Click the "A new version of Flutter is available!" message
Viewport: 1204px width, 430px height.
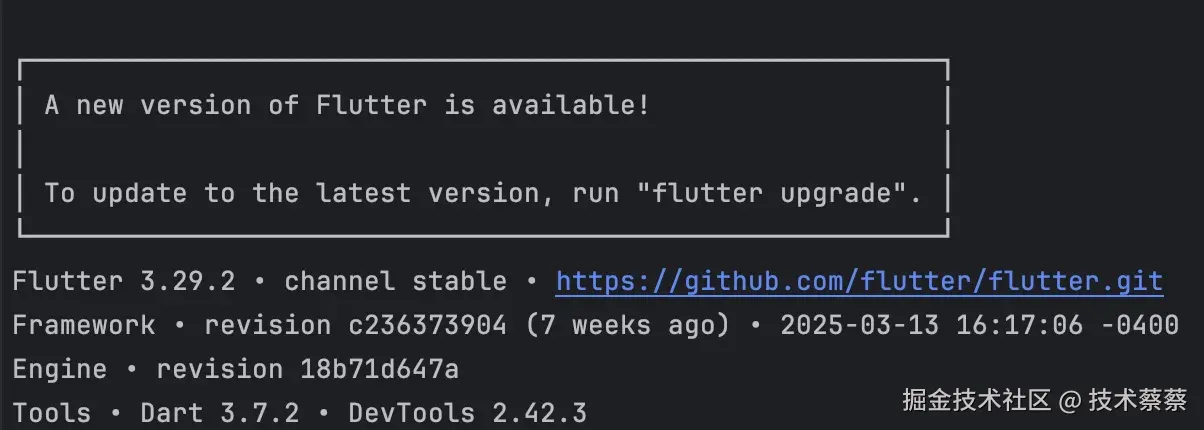pos(347,105)
